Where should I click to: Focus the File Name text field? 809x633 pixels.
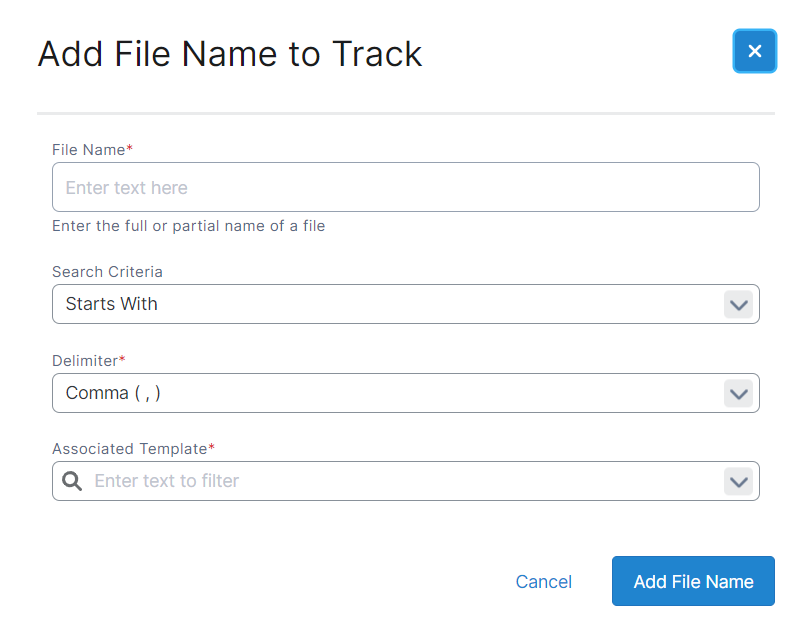[x=405, y=188]
